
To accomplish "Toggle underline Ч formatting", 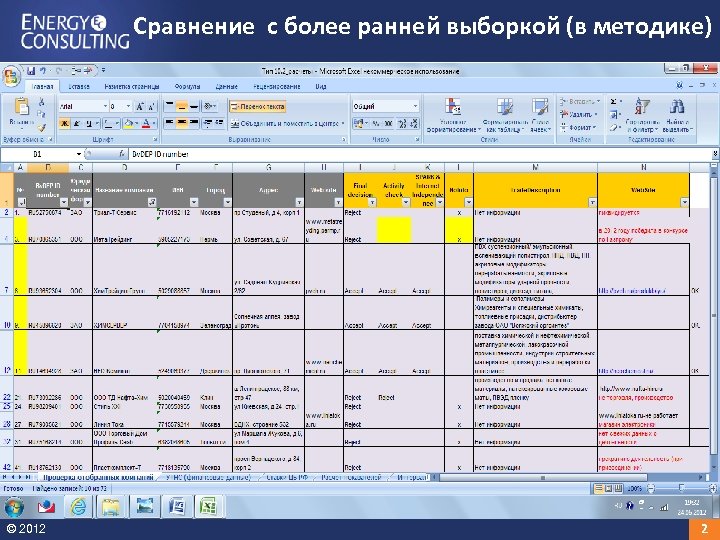I will click(x=89, y=123).
